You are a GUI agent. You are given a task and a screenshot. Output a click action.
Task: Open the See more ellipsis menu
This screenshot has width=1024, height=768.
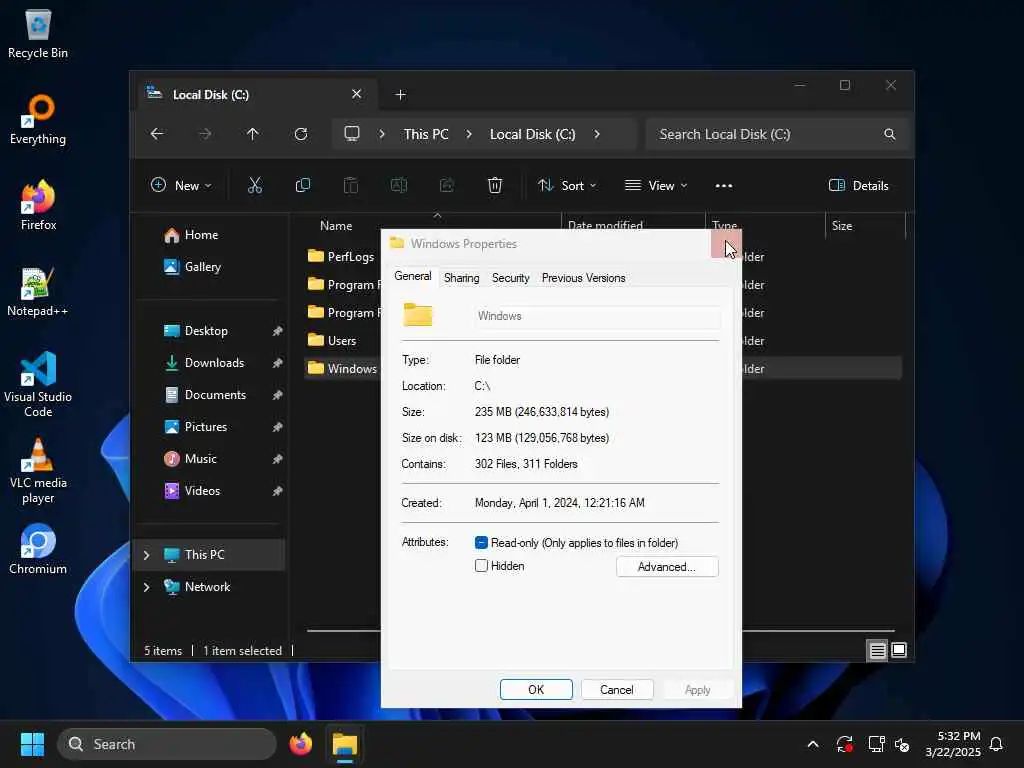724,185
